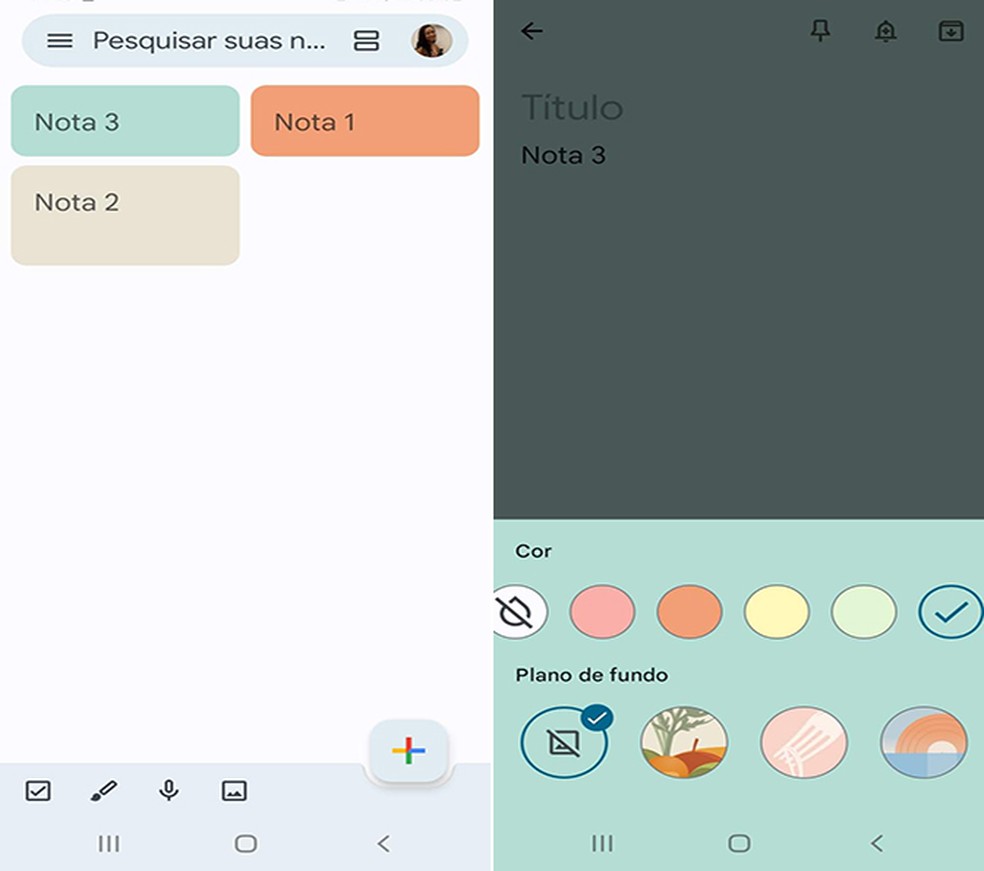984x871 pixels.
Task: Add a reminder via the bell icon
Action: click(885, 31)
